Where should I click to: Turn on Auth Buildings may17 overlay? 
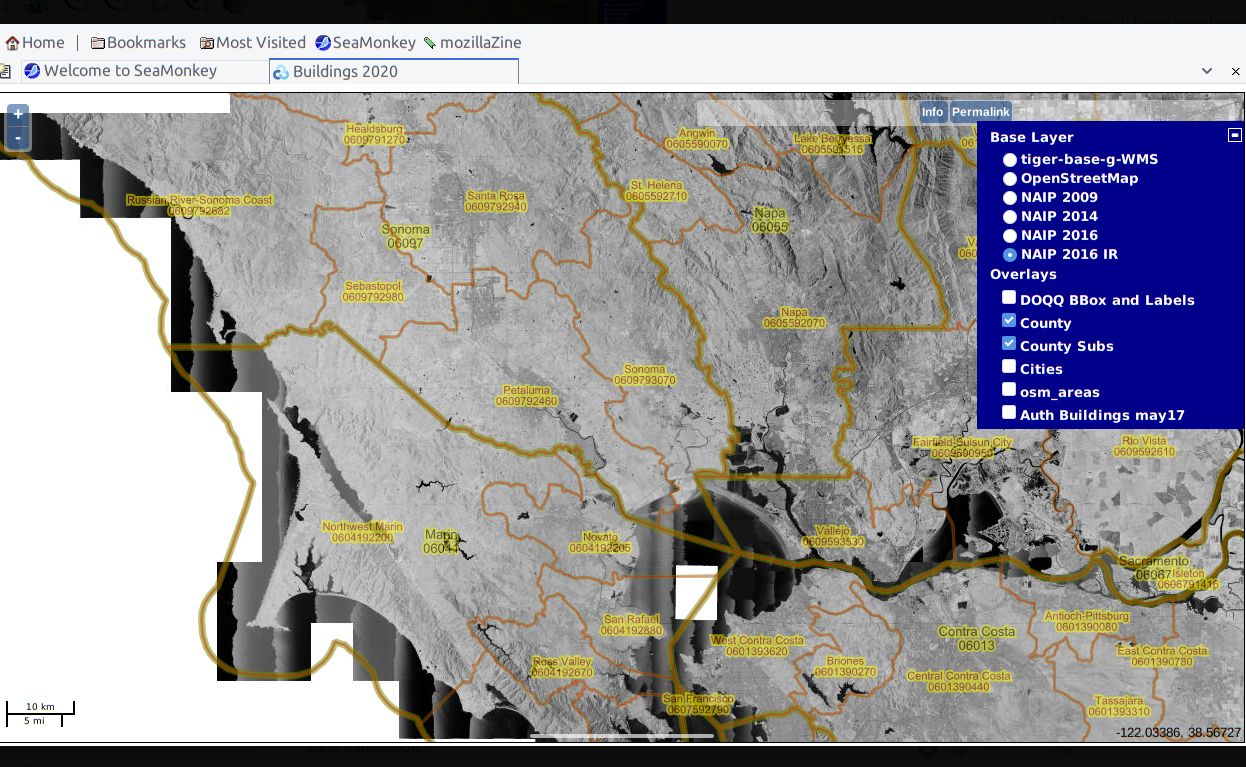(x=1009, y=413)
